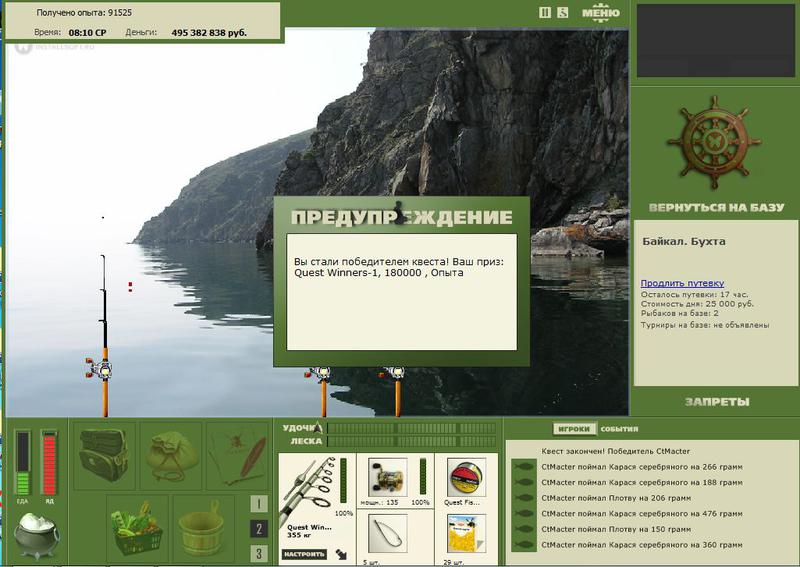Click the rod durability bar showing 100%
The height and width of the screenshot is (567, 800).
pos(343,480)
